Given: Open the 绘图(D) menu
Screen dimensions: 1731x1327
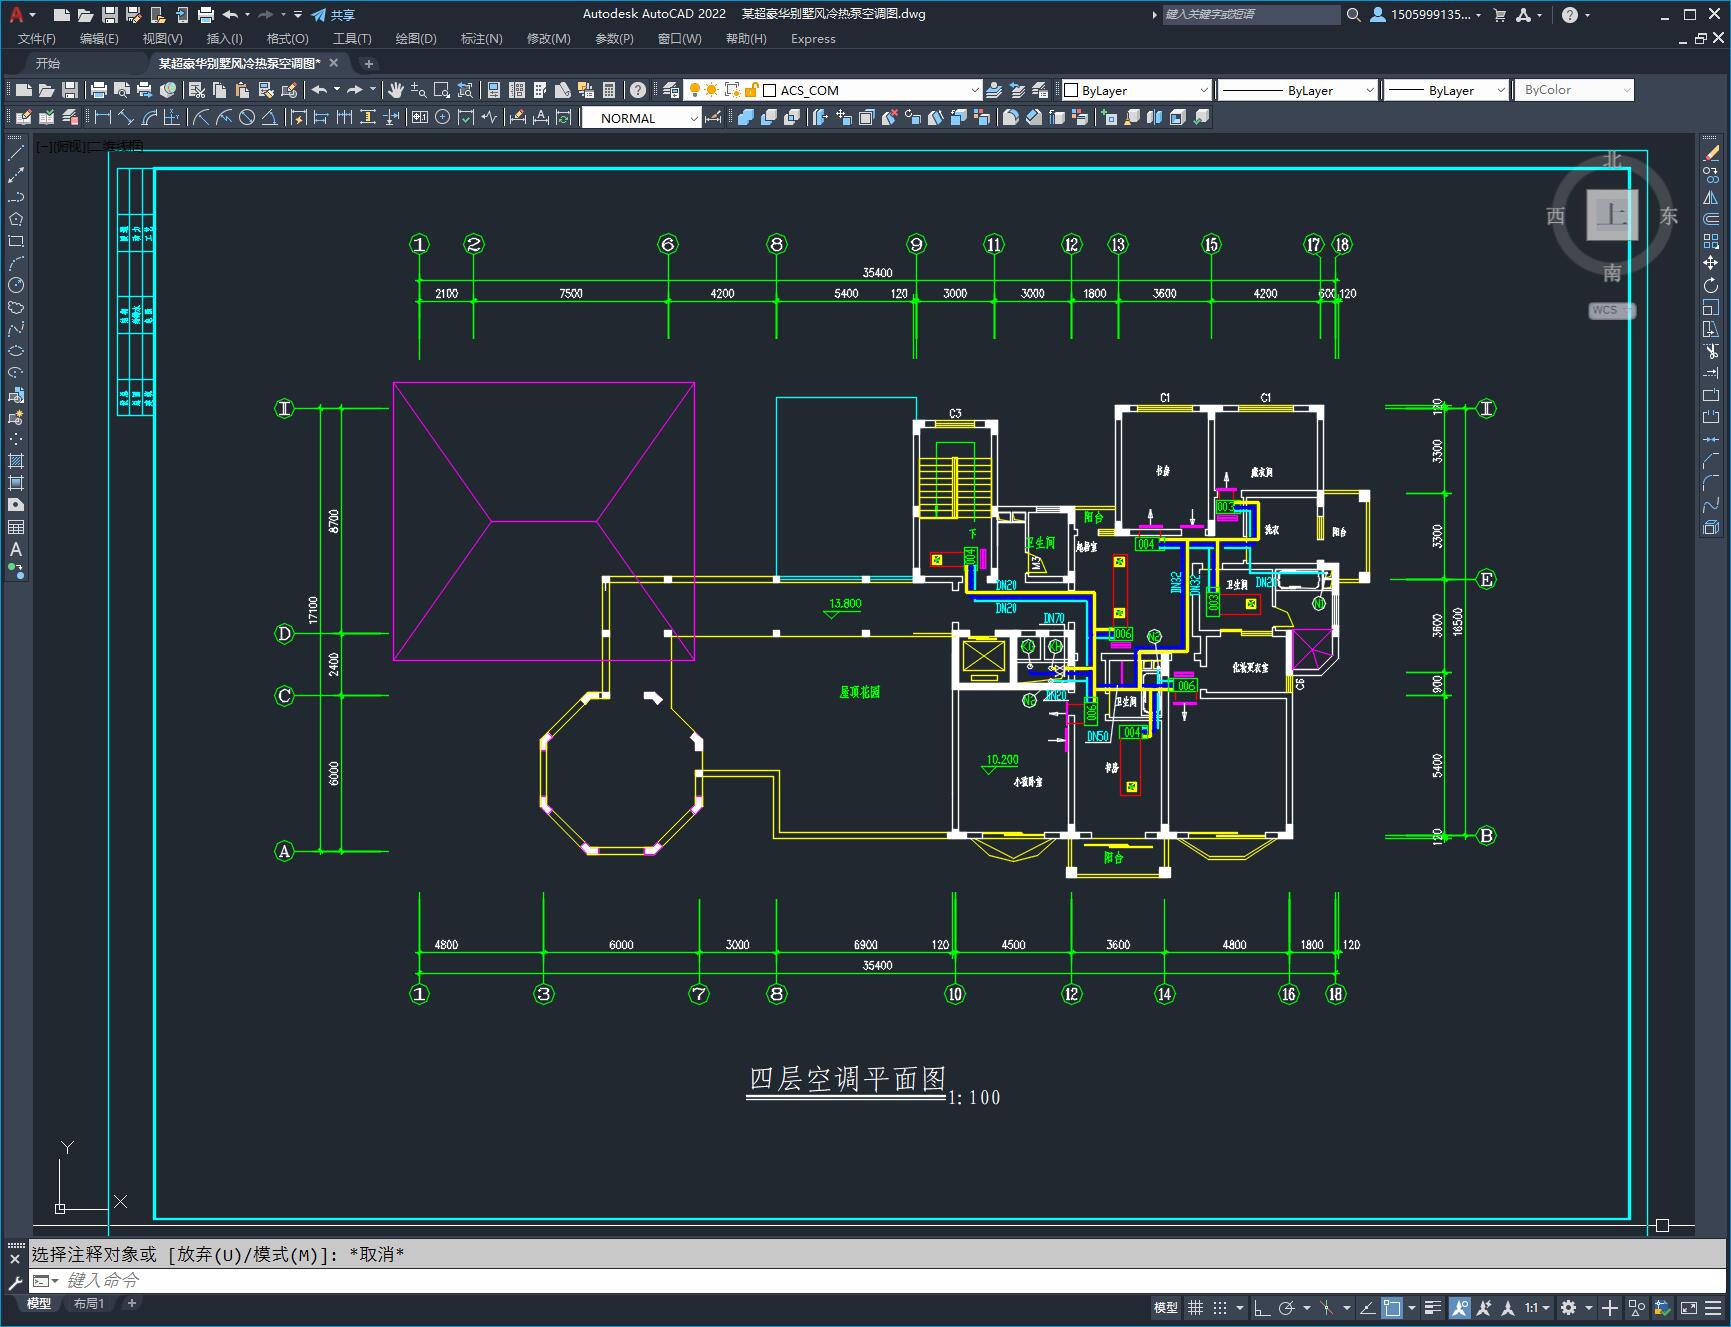Looking at the screenshot, I should (416, 39).
